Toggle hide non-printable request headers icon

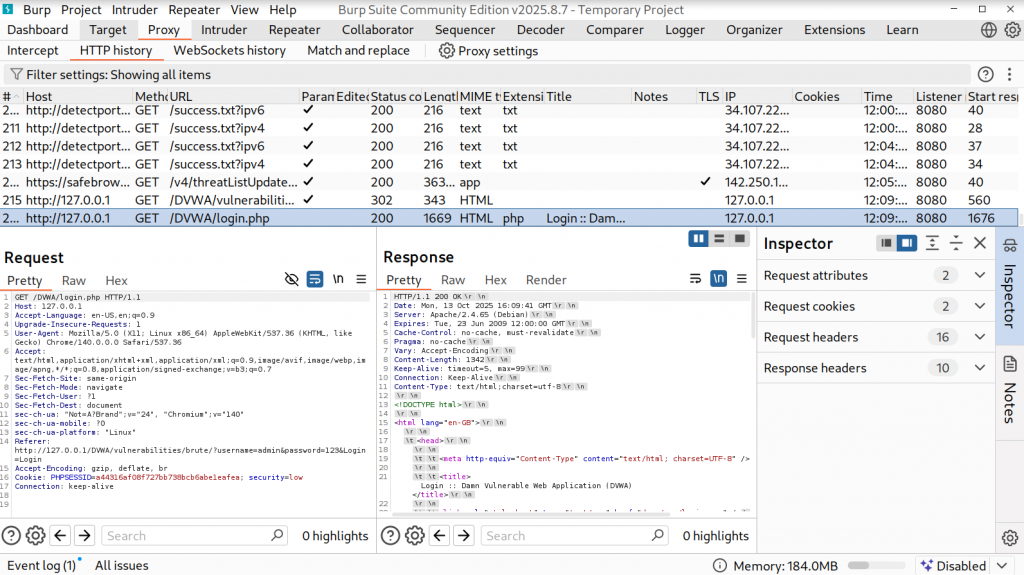[x=291, y=280]
